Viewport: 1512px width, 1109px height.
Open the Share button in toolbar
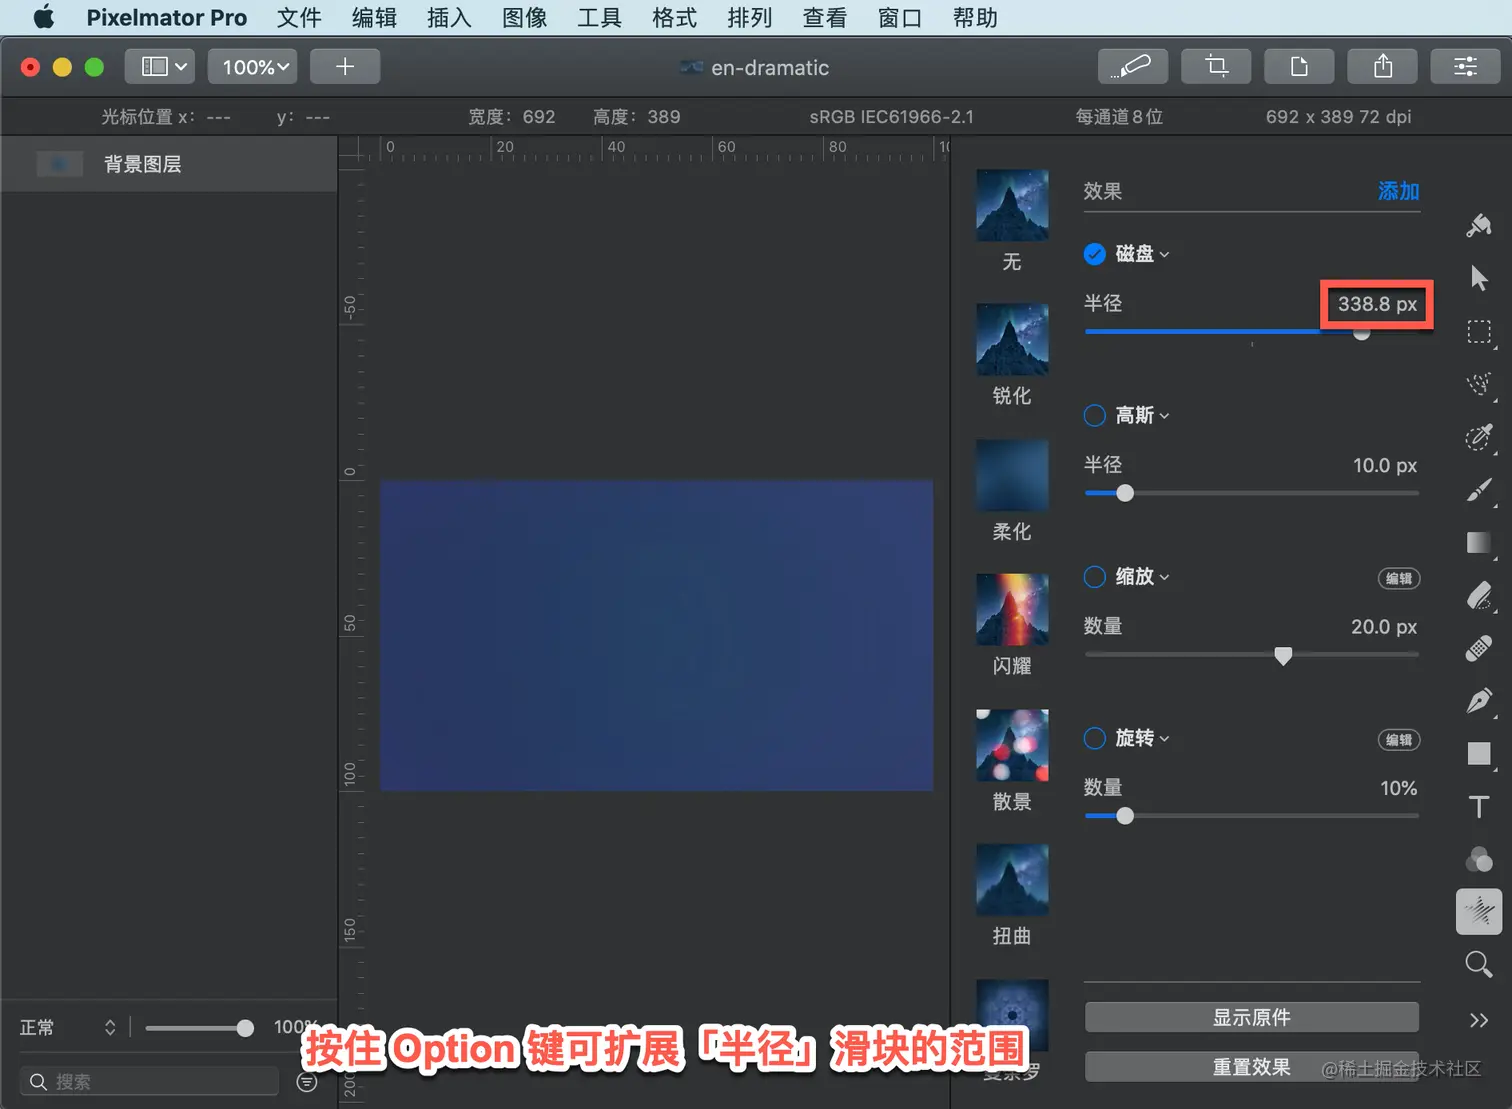pyautogui.click(x=1382, y=67)
